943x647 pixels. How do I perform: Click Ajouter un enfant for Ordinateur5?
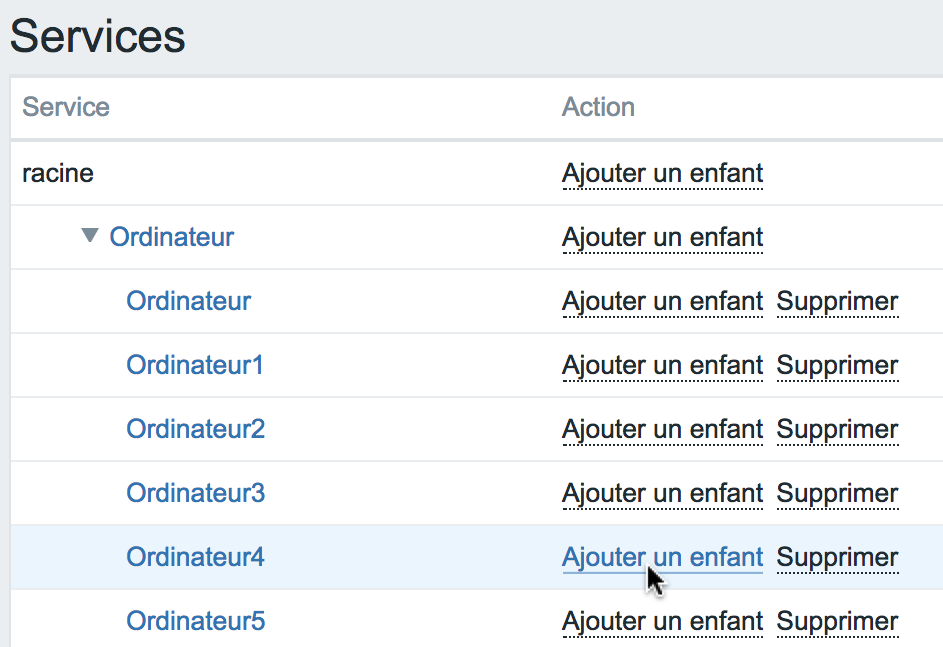point(663,622)
